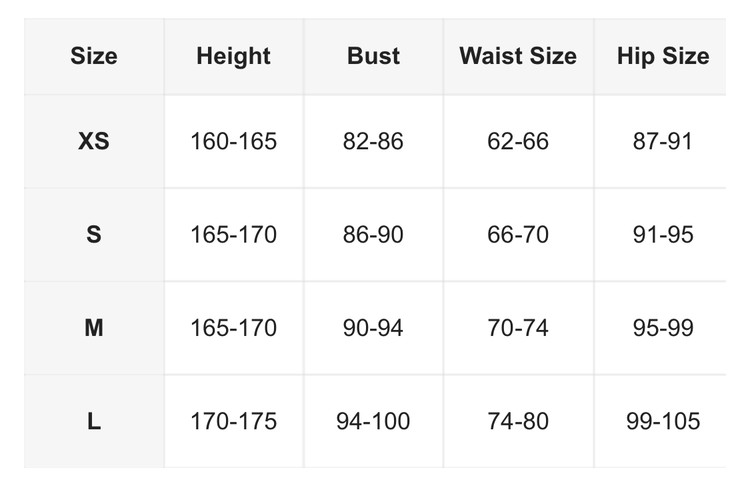Image resolution: width=750 pixels, height=492 pixels.
Task: Choose the L size row label
Action: (94, 421)
